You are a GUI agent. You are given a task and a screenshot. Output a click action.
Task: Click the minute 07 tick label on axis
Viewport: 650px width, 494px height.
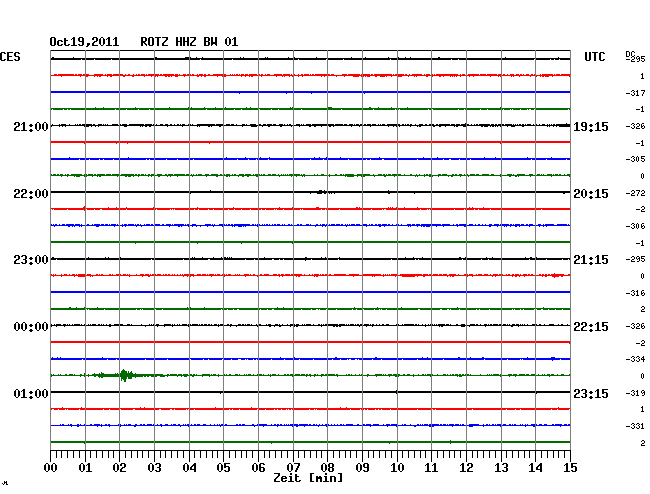tap(293, 468)
